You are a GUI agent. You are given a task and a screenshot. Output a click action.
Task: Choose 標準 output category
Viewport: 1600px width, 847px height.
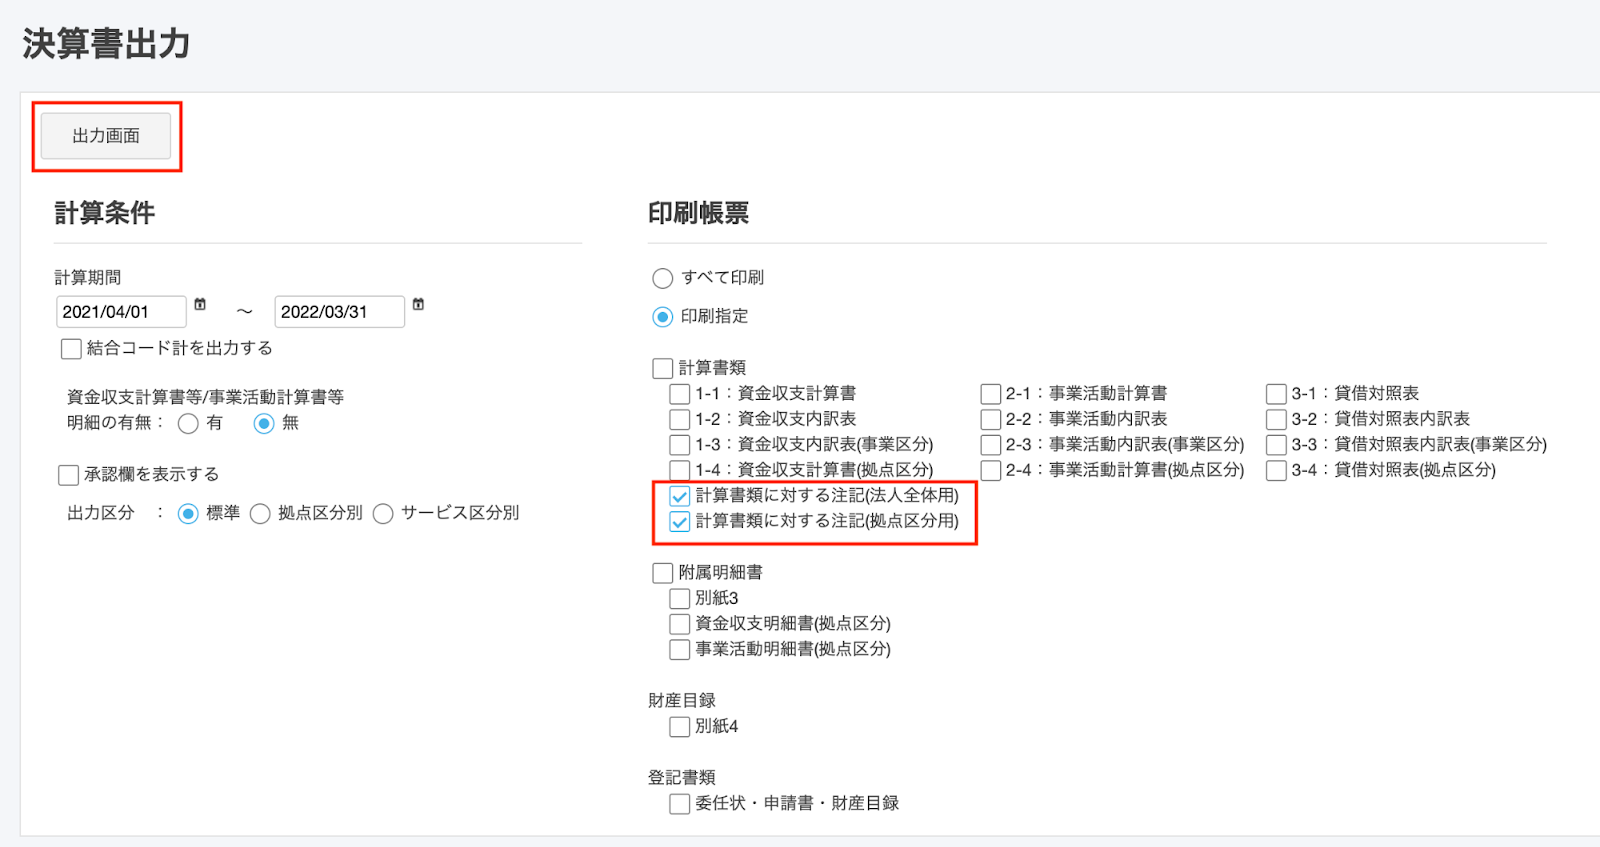(x=188, y=514)
